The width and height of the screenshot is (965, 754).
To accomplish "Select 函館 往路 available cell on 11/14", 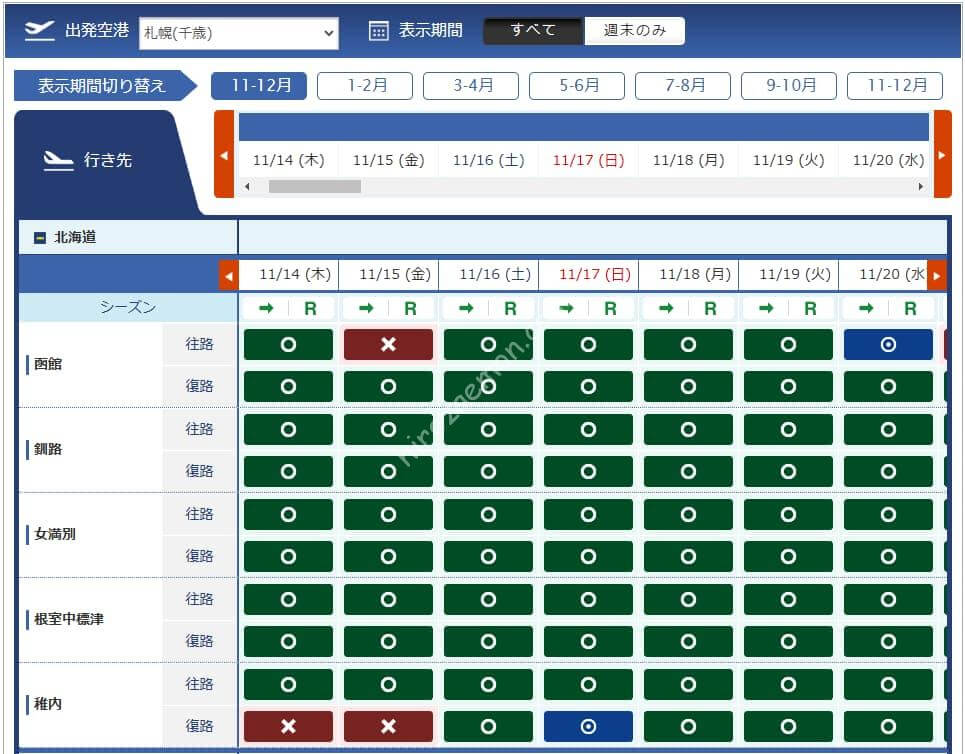I will pos(288,345).
